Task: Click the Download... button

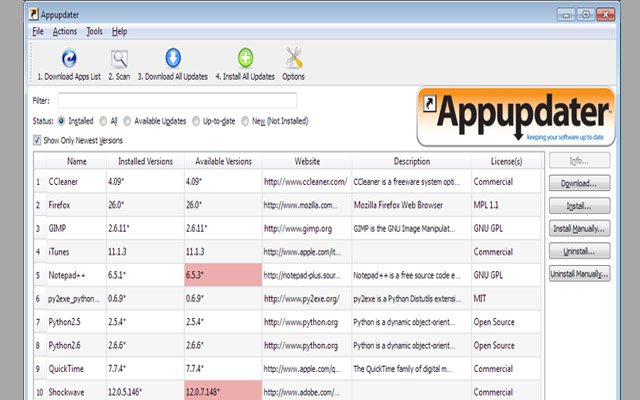Action: click(x=578, y=183)
